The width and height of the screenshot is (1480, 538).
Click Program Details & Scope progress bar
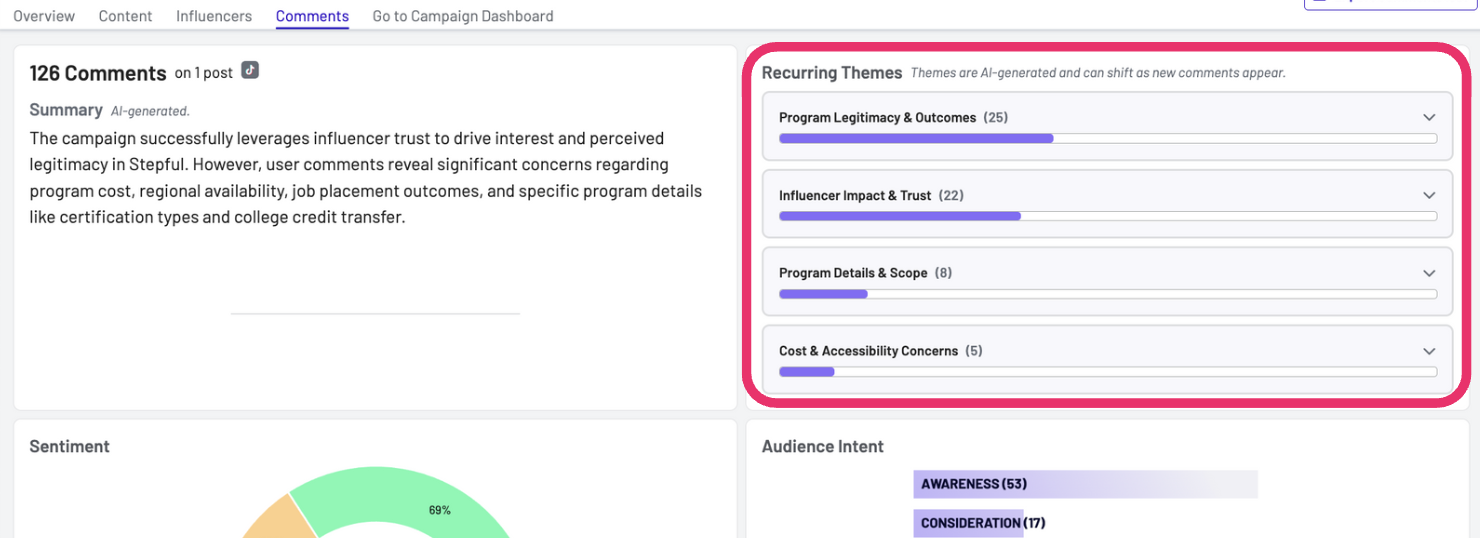[1108, 294]
